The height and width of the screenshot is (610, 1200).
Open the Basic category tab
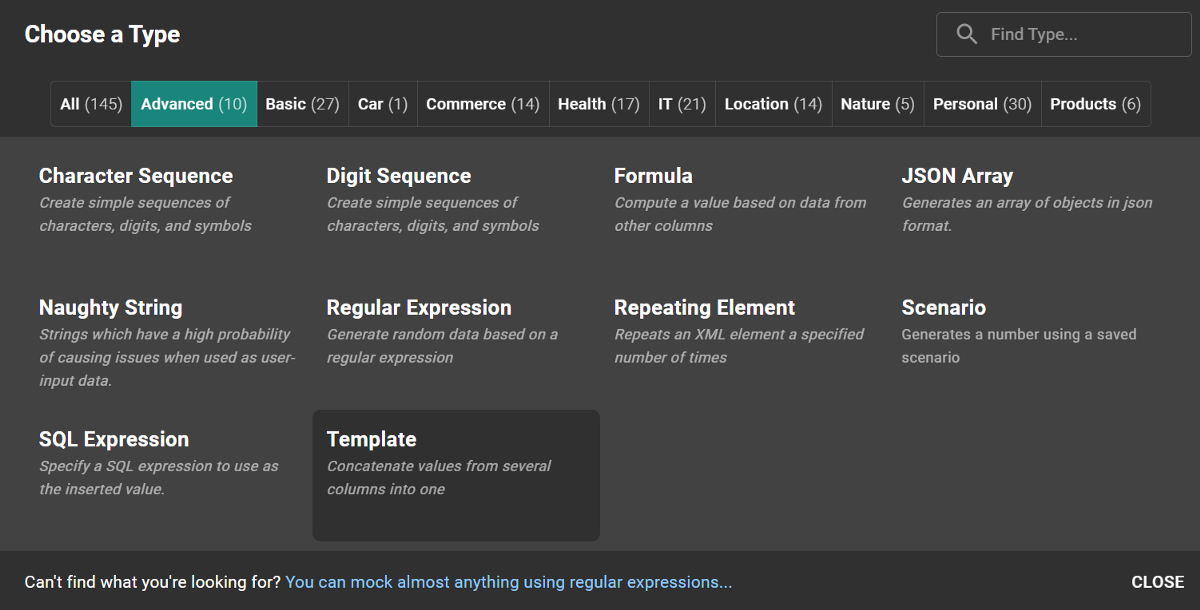pos(302,104)
